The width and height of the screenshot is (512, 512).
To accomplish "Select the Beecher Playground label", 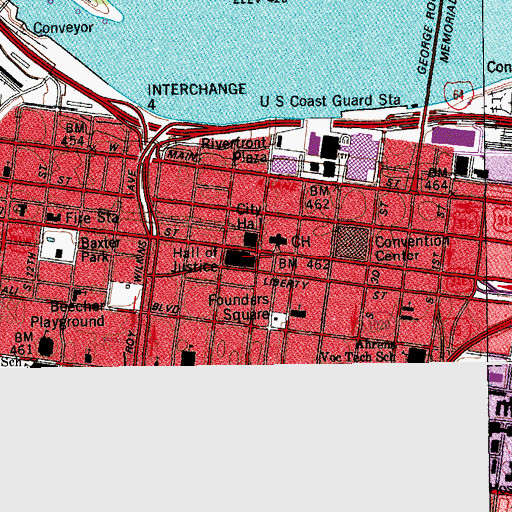I will click(68, 314).
